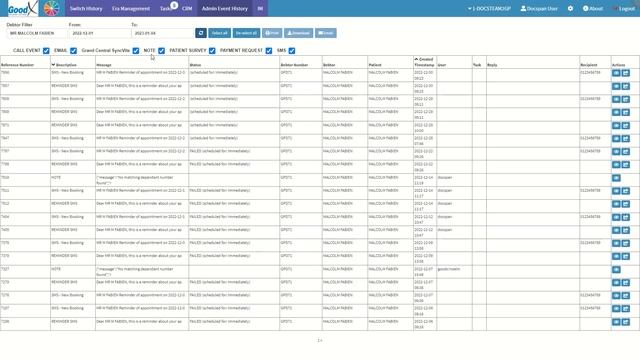View the 2022-12-09 SMS - New Booking event
The width and height of the screenshot is (640, 360).
pyautogui.click(x=616, y=243)
